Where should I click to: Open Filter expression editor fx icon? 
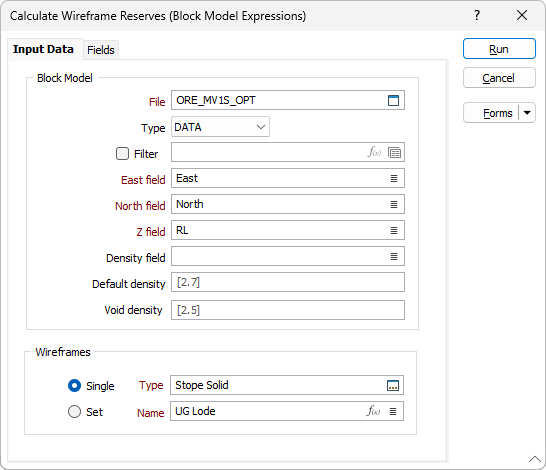(374, 152)
